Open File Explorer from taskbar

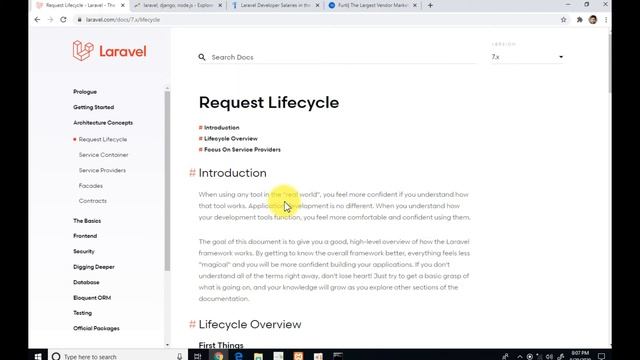pos(258,356)
